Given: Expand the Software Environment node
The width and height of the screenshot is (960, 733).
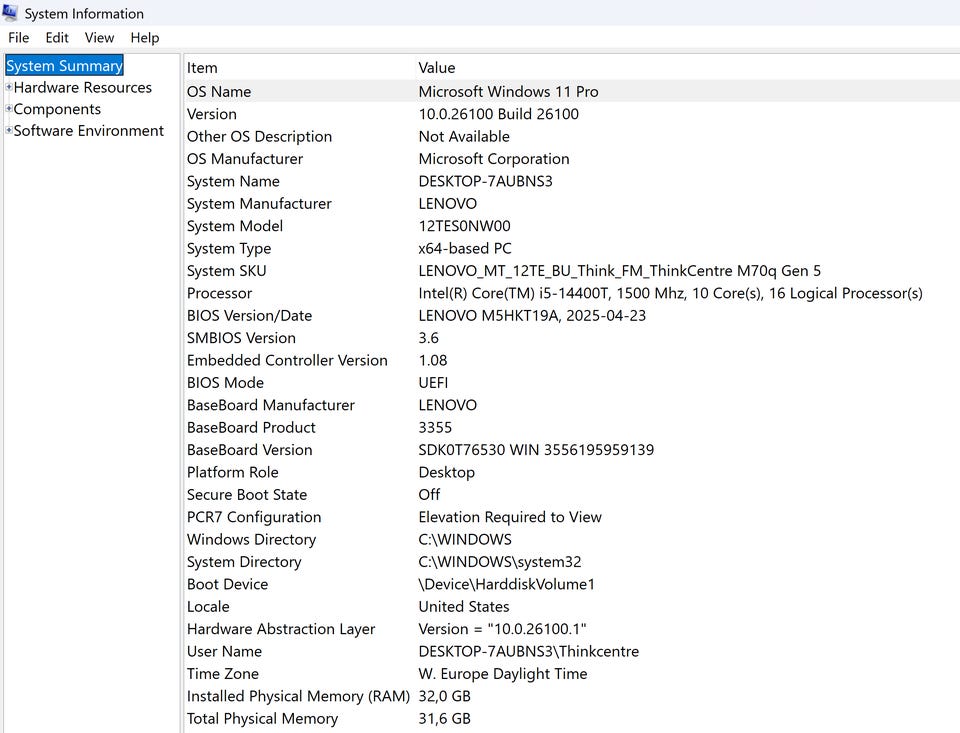Looking at the screenshot, I should click(x=9, y=131).
